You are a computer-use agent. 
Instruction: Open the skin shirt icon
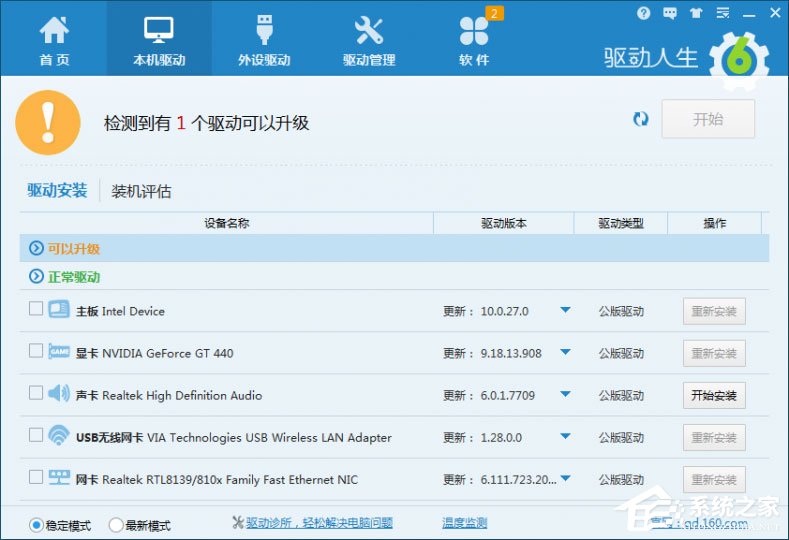(x=696, y=13)
